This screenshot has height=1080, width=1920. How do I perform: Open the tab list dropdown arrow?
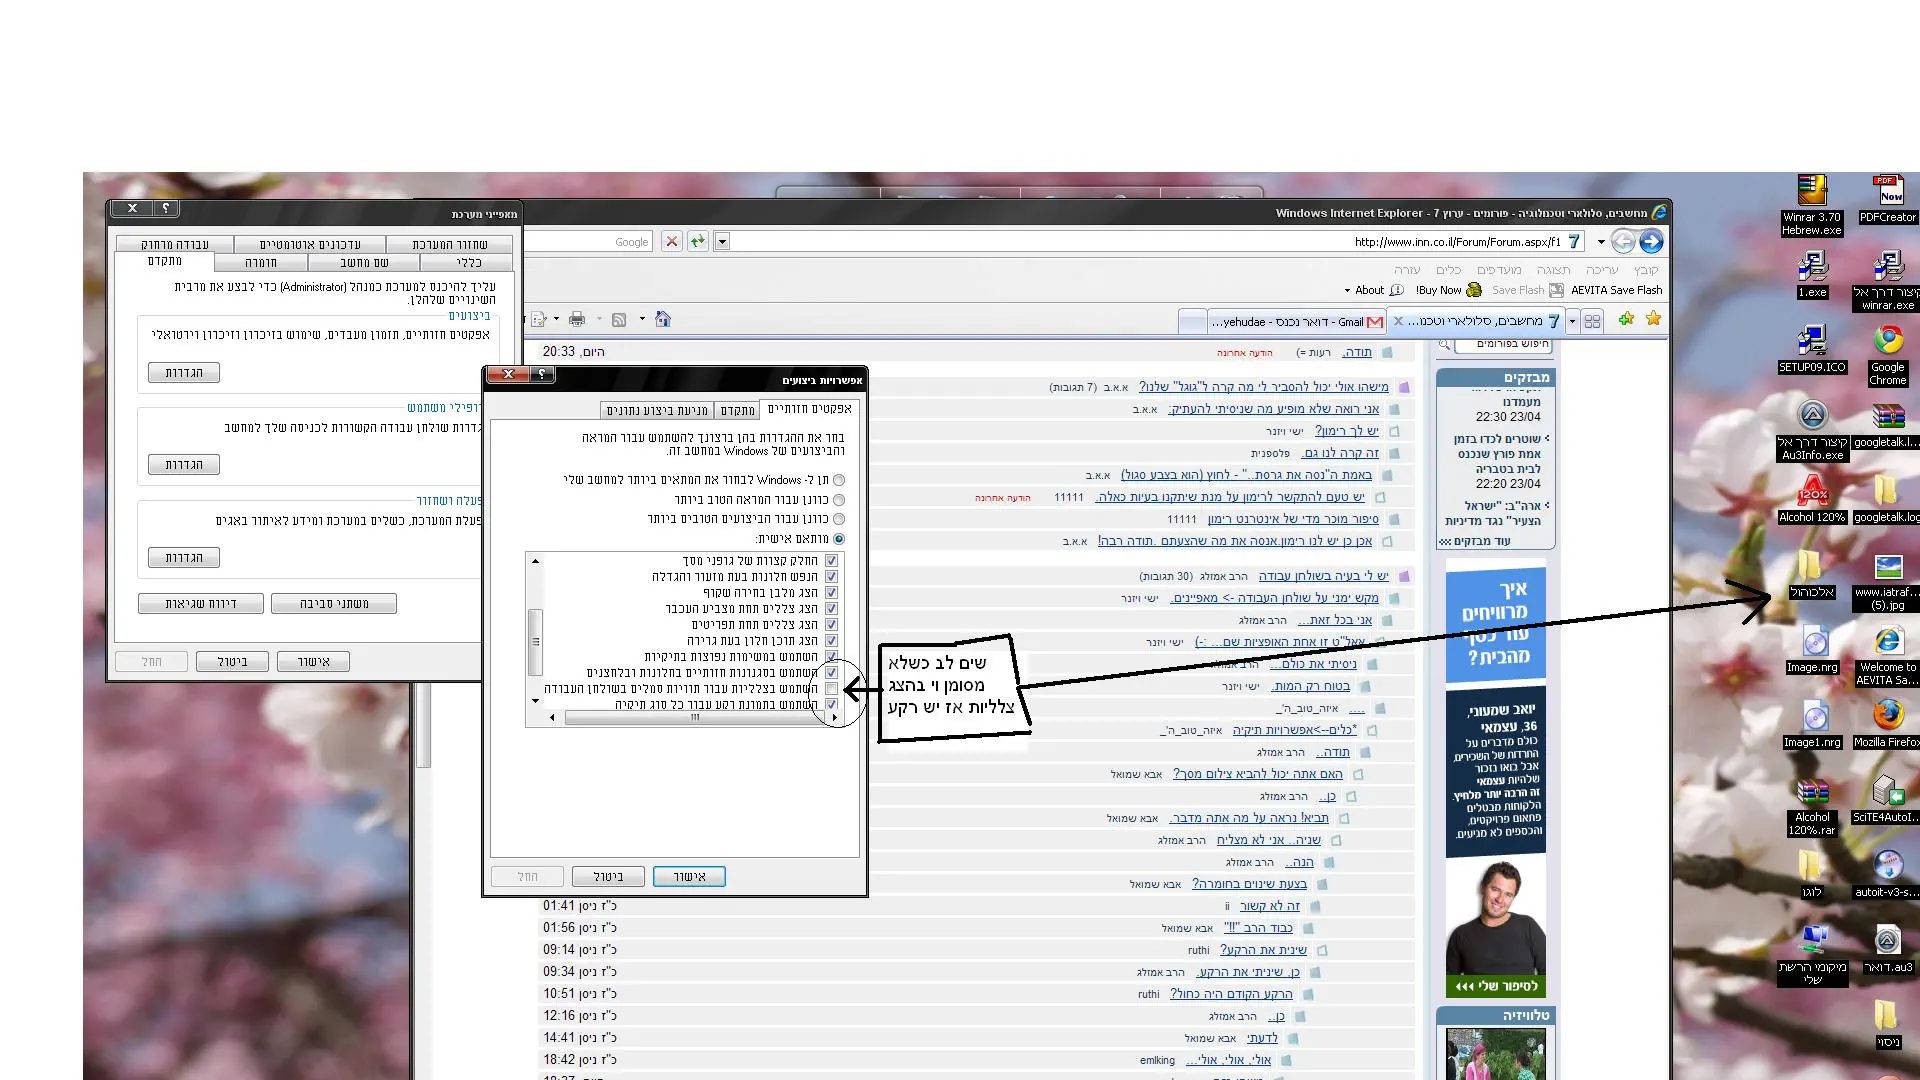(1572, 321)
